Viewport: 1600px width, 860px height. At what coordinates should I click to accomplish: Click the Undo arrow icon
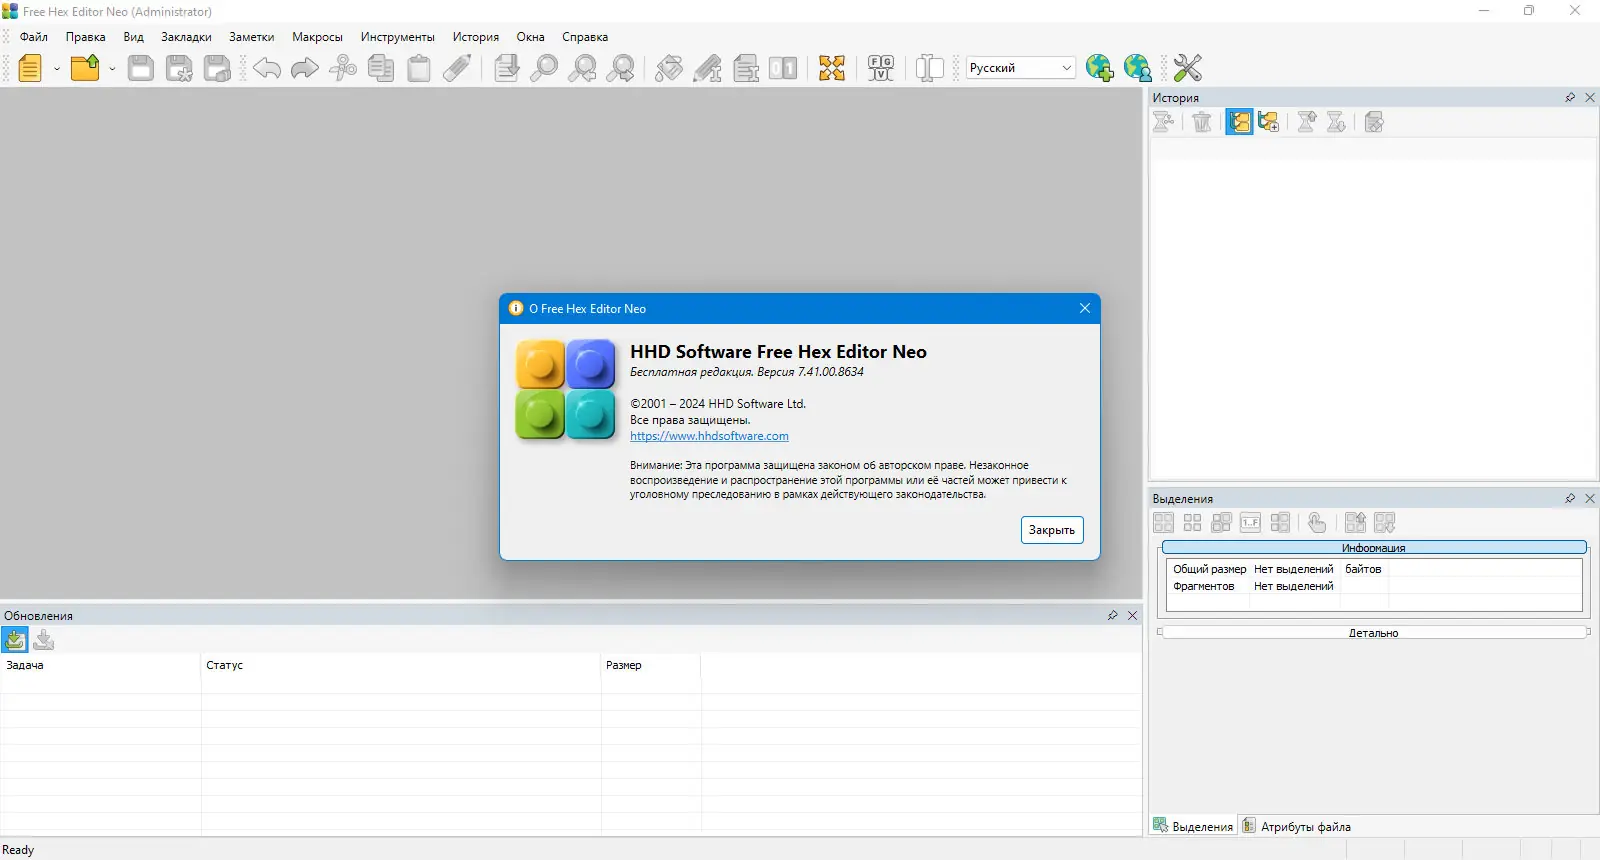pos(267,68)
